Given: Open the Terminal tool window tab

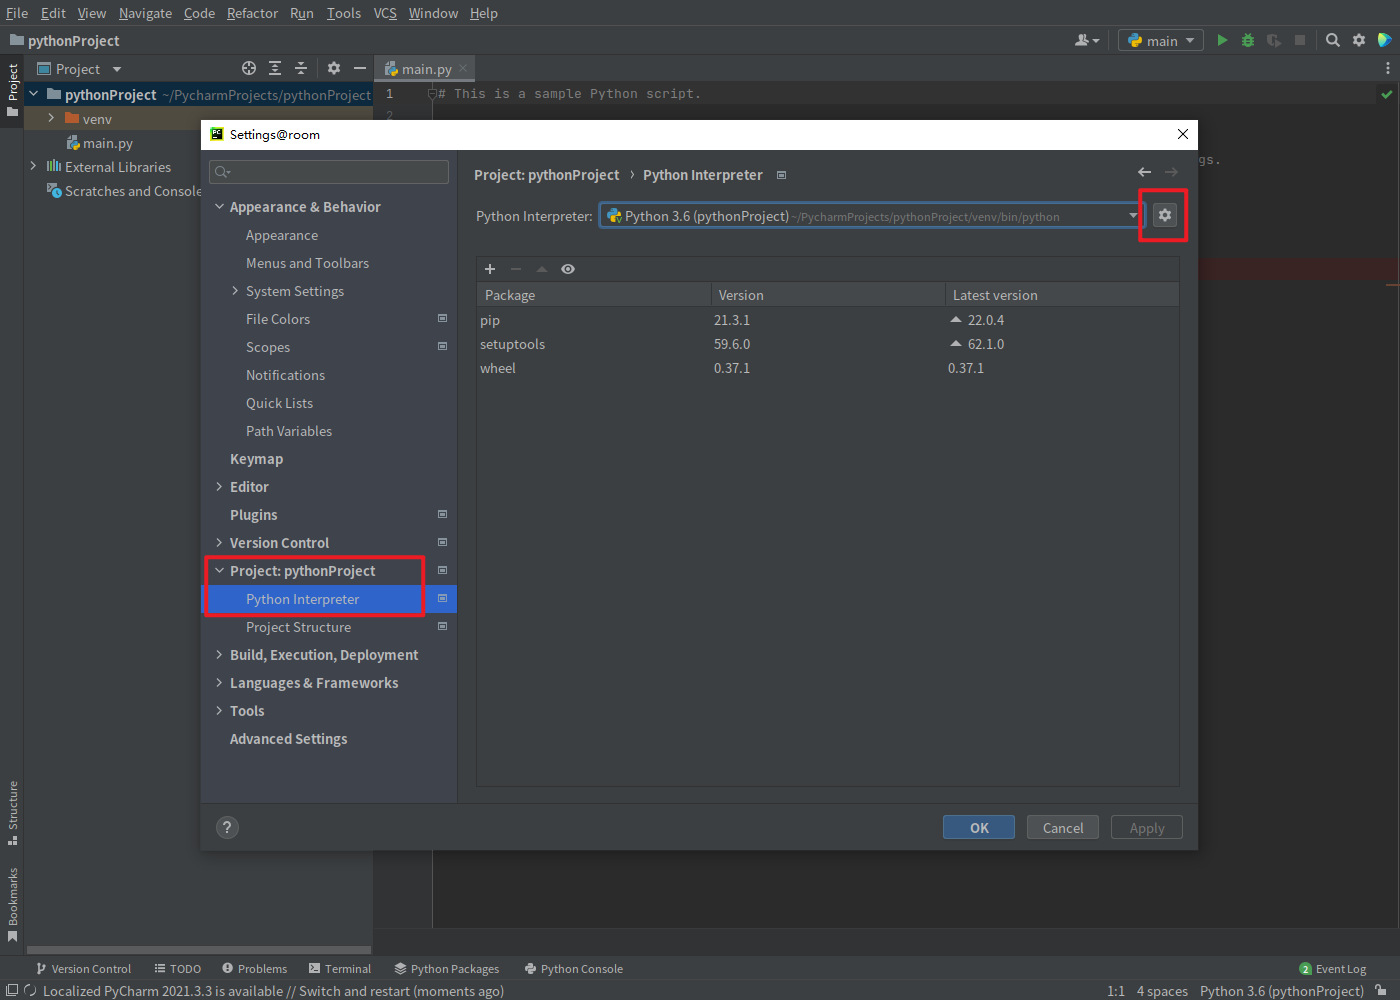Looking at the screenshot, I should coord(340,968).
